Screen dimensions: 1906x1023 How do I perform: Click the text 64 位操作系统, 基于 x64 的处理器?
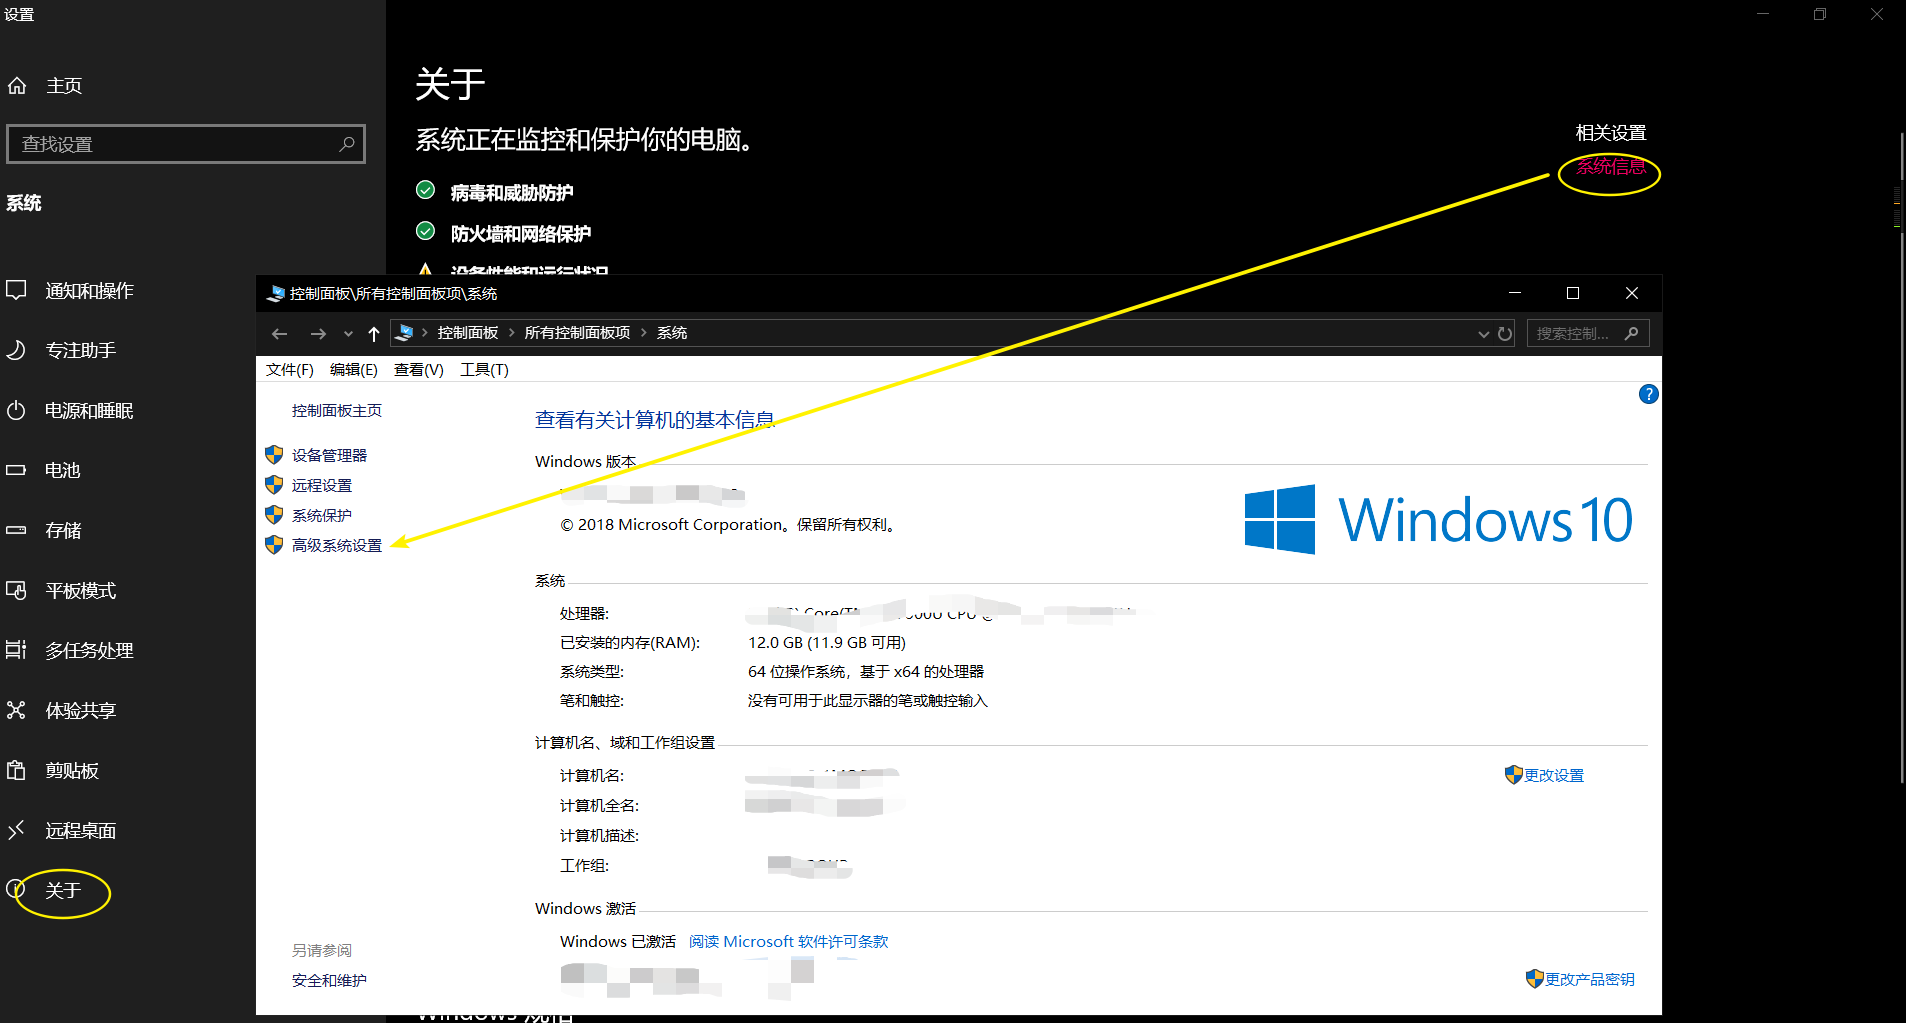[866, 671]
